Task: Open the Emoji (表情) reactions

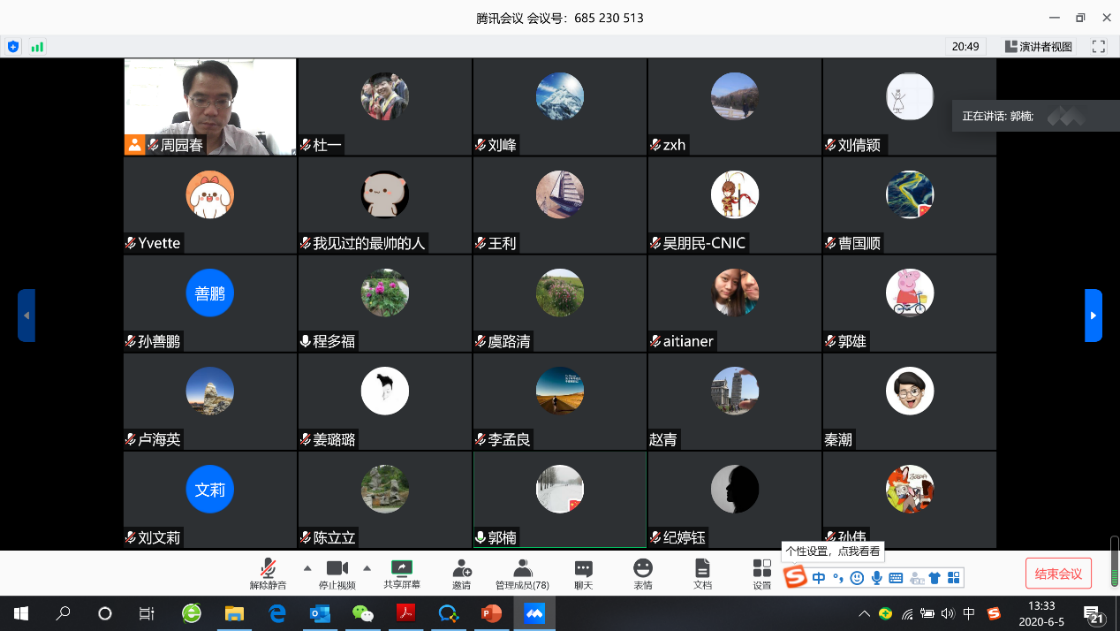Action: pos(643,573)
